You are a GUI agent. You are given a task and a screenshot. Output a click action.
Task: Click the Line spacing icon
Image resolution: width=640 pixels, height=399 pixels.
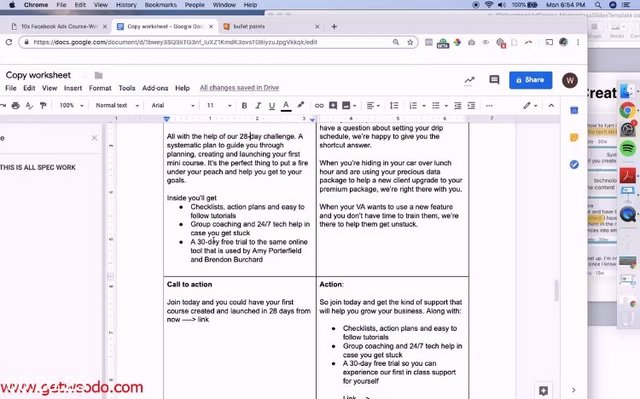pyautogui.click(x=394, y=106)
